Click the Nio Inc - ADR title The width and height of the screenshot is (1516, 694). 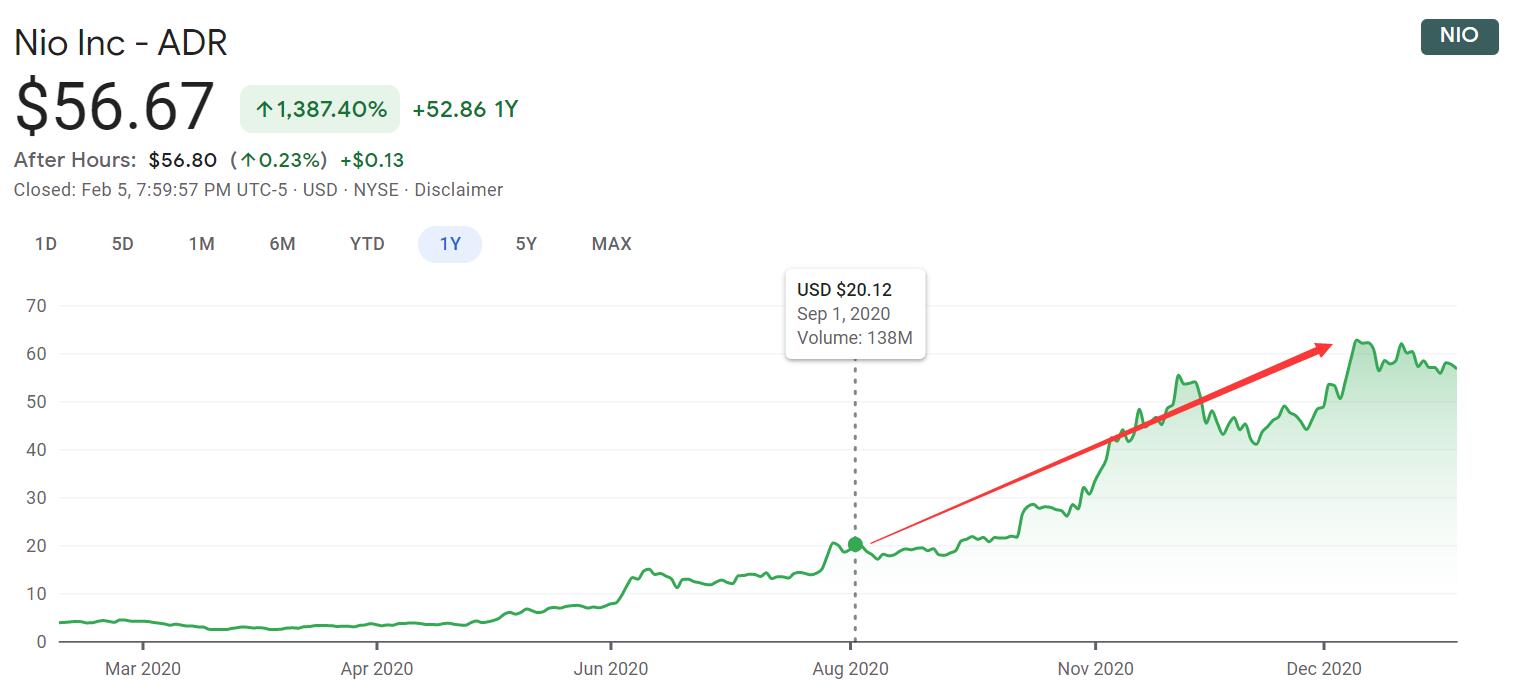(121, 43)
